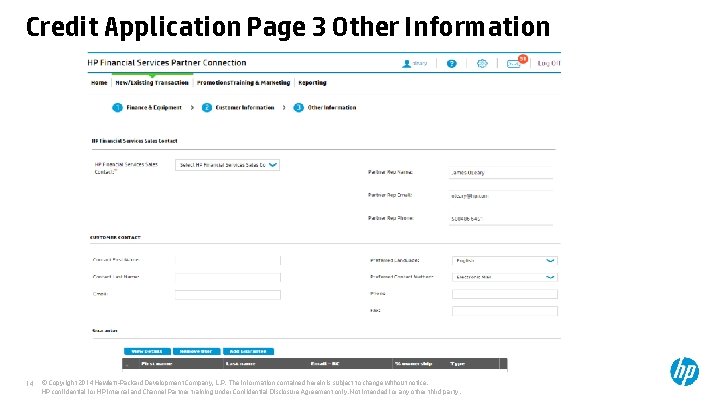Click the user profile icon
Image resolution: width=720 pixels, height=405 pixels.
point(406,64)
